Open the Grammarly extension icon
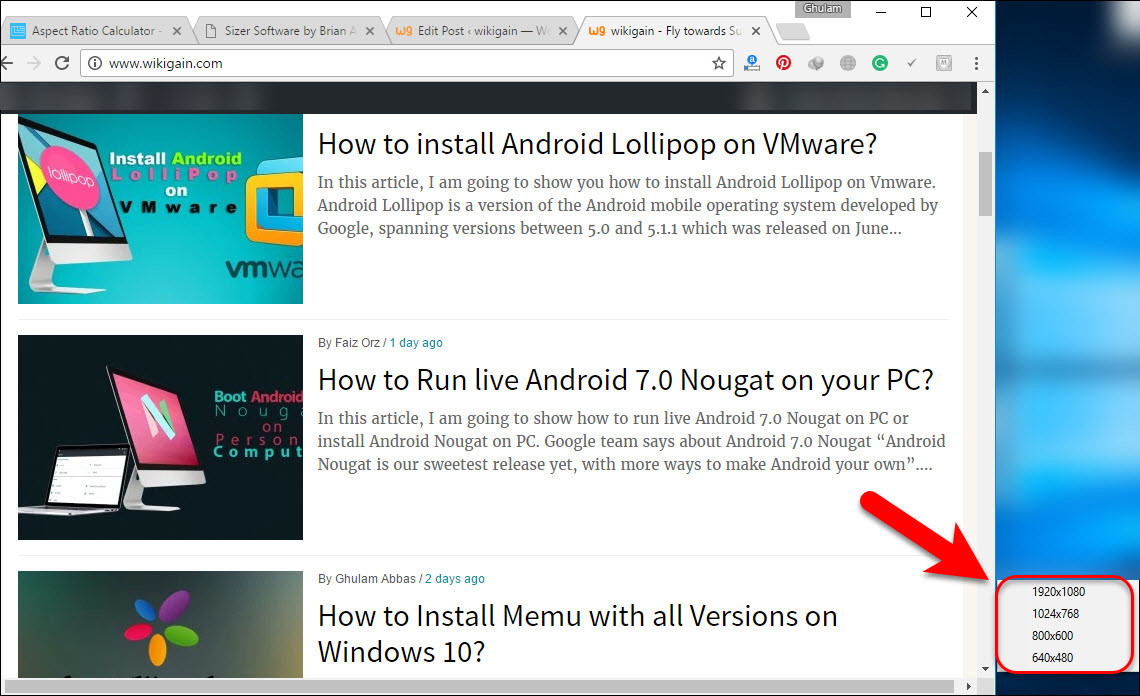 tap(880, 63)
